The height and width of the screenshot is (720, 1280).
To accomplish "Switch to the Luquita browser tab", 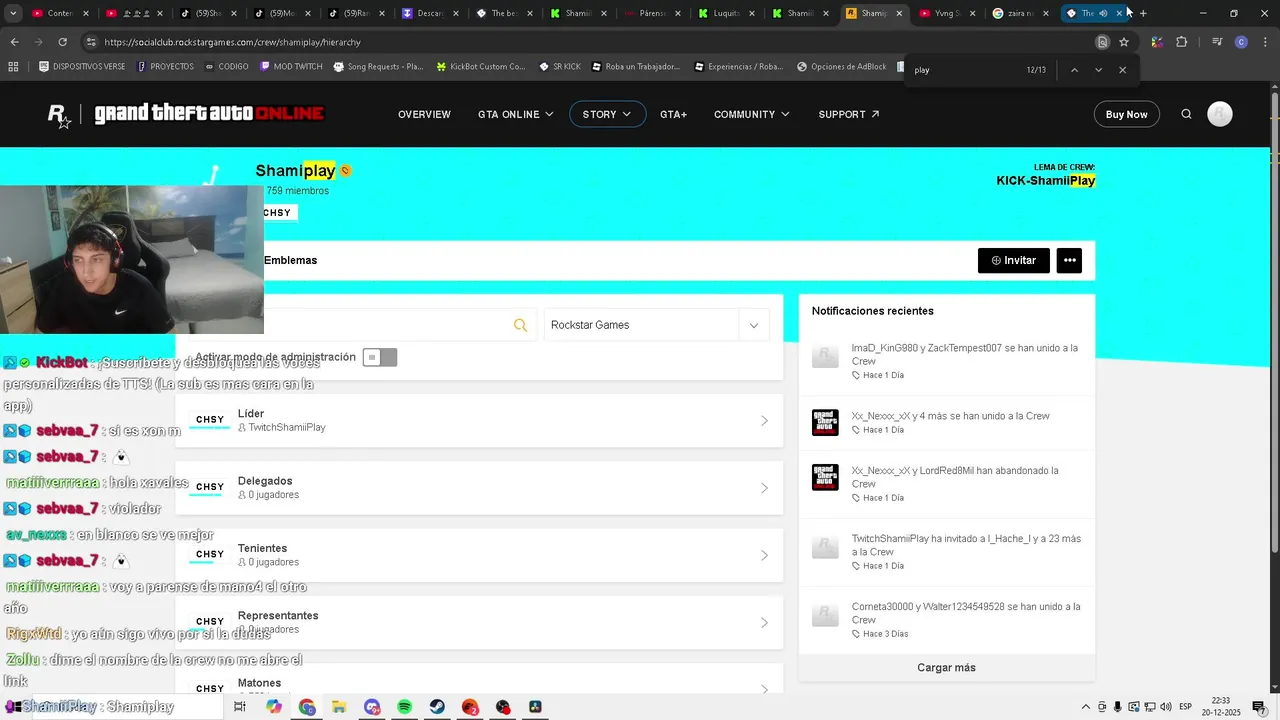I will coord(724,13).
